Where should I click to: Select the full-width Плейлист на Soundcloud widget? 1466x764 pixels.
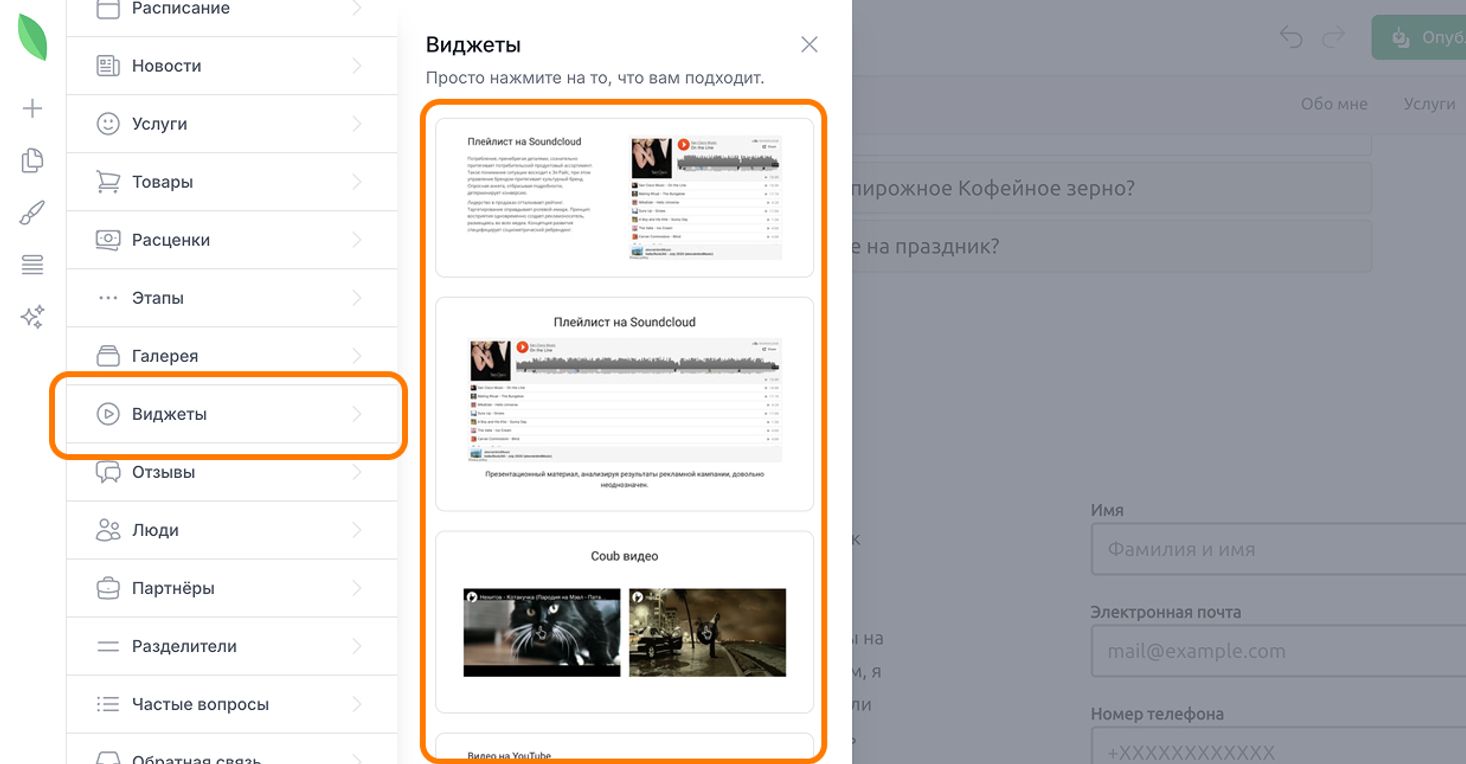pos(624,404)
